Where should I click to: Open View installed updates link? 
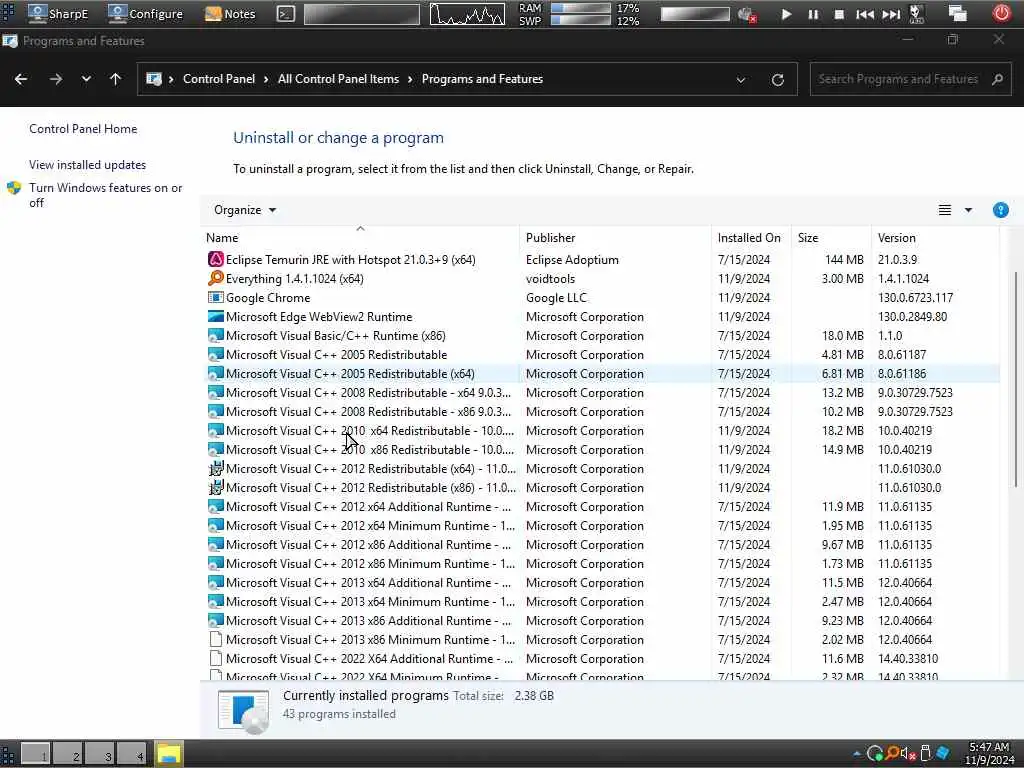pyautogui.click(x=88, y=165)
